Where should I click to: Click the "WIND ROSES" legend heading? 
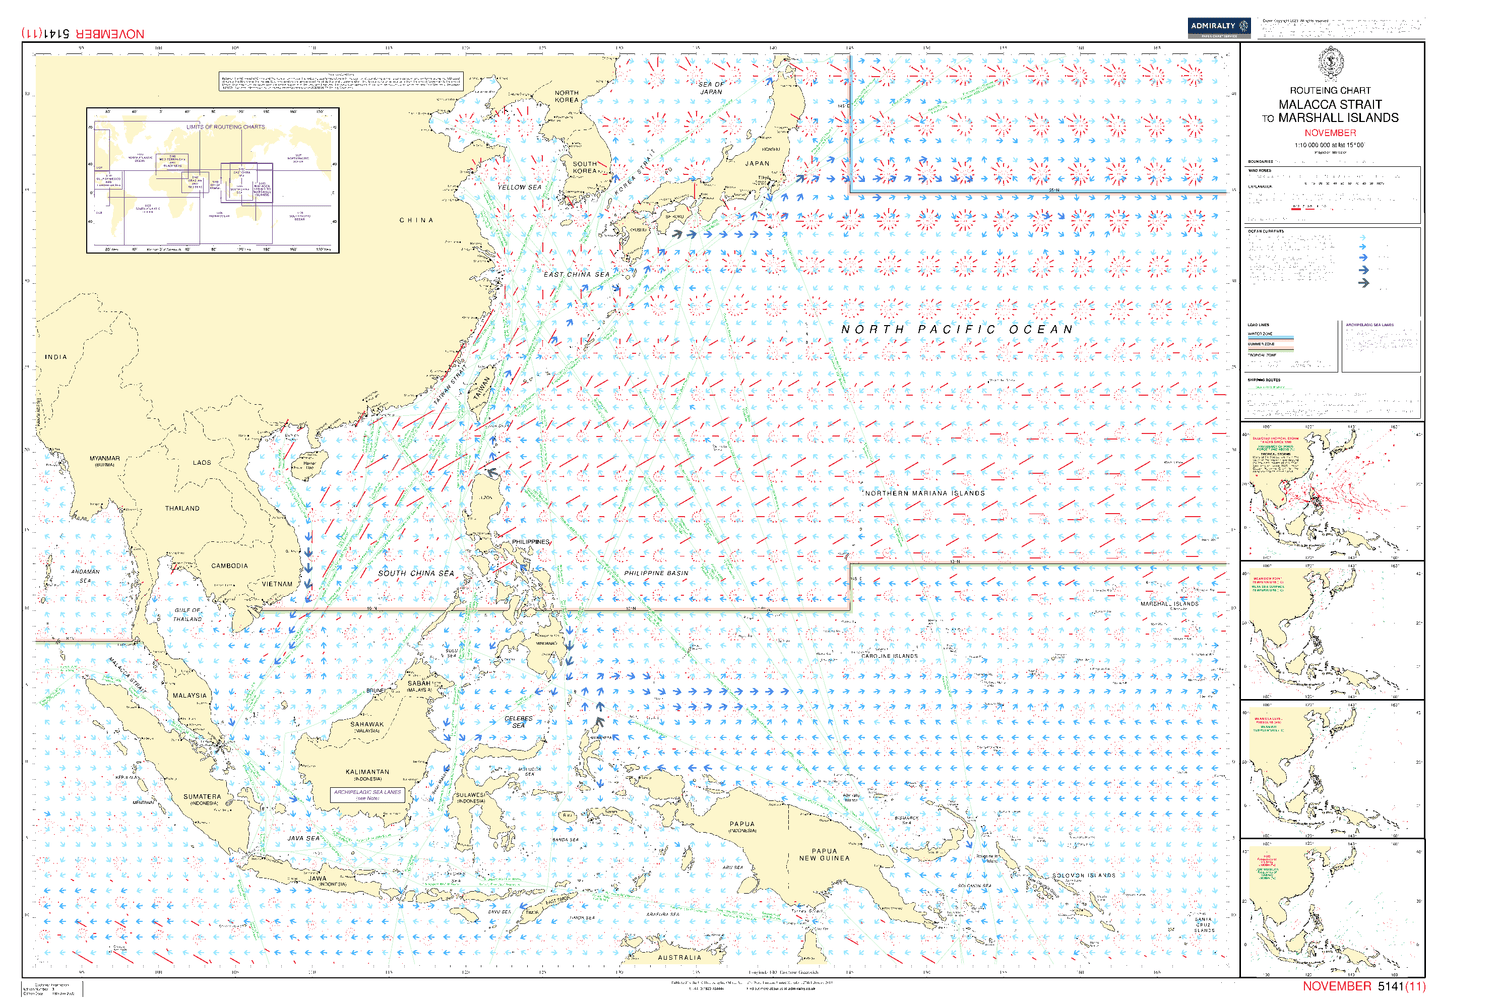[1259, 171]
